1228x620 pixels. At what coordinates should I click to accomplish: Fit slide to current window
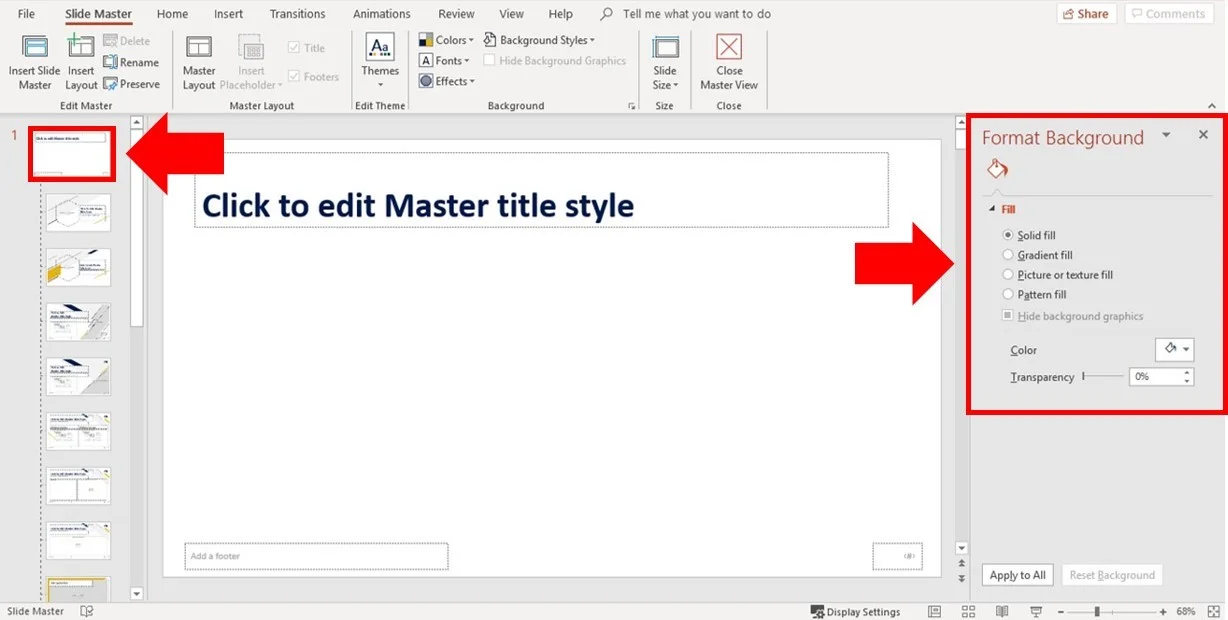(1214, 611)
